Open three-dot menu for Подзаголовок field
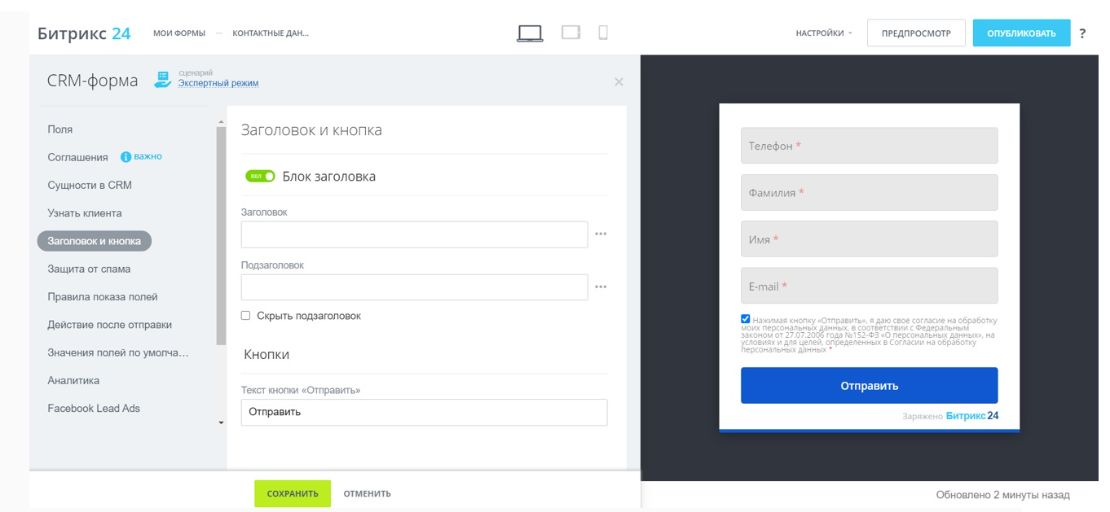This screenshot has height=512, width=1110. pos(600,287)
